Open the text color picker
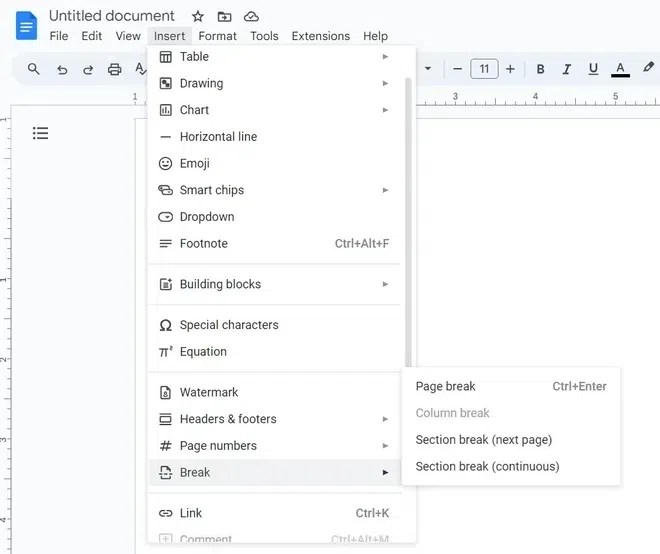 point(620,69)
